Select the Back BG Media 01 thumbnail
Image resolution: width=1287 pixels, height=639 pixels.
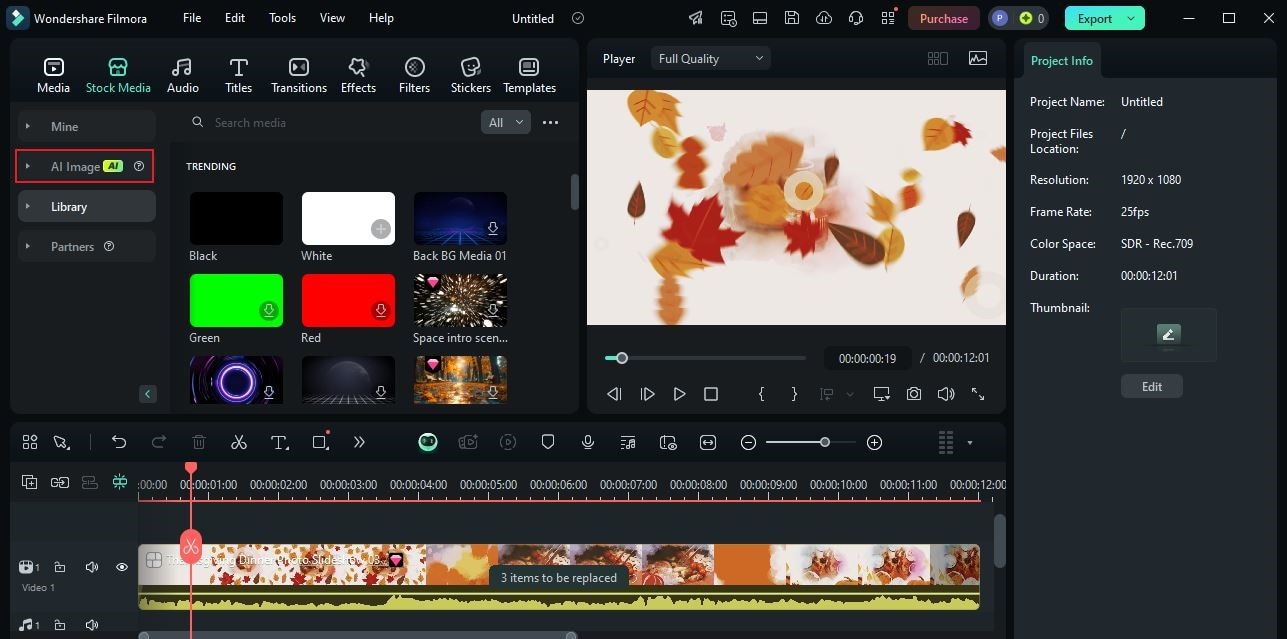460,218
